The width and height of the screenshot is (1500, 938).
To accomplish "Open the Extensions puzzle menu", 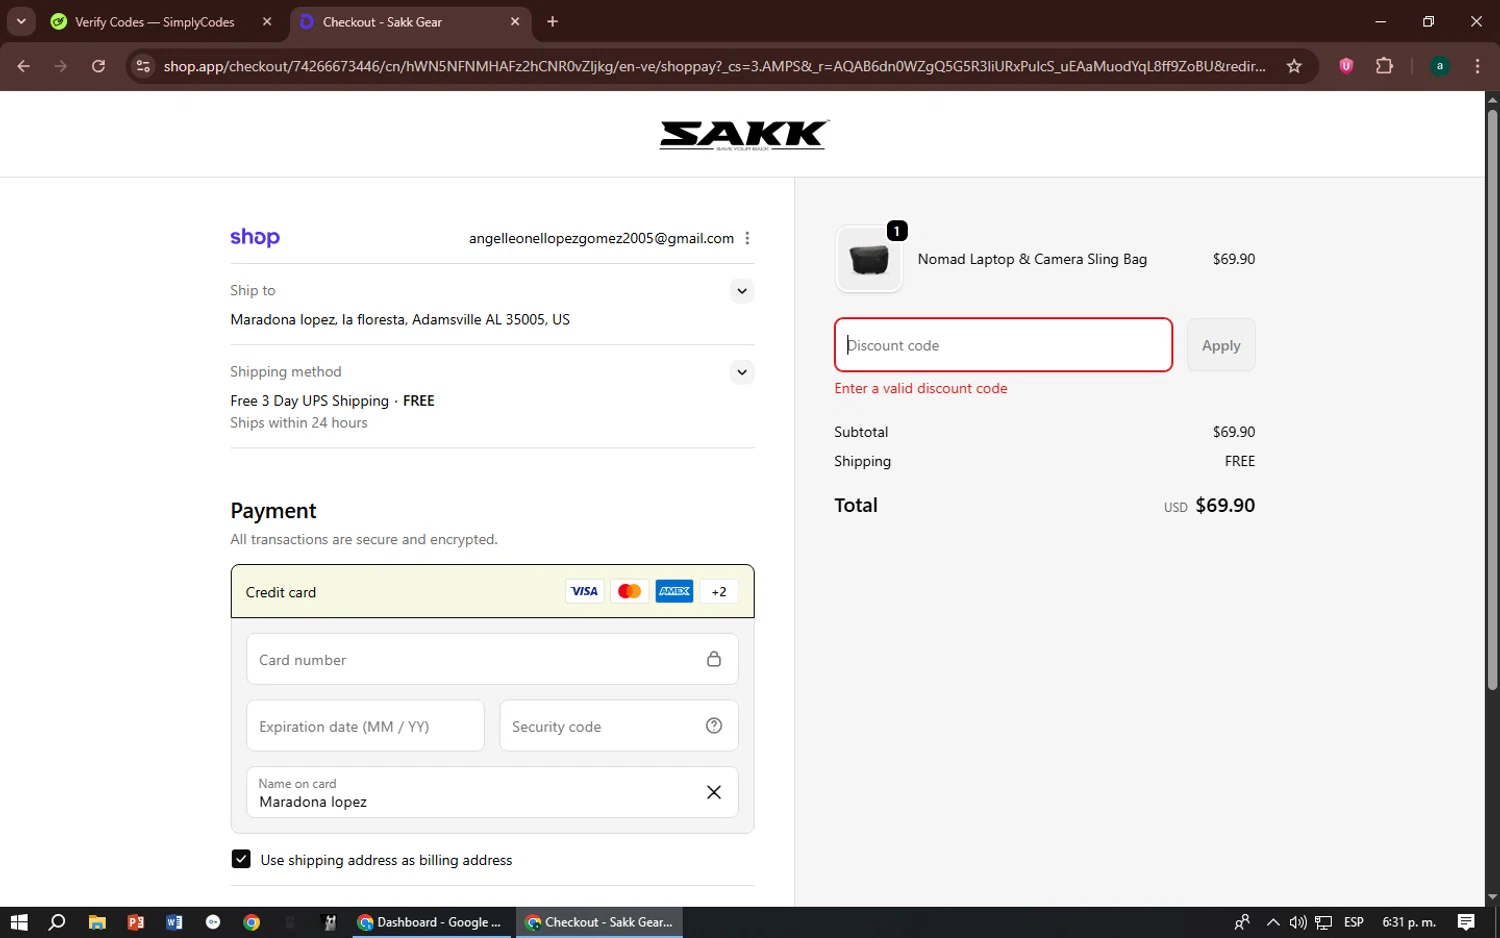I will pyautogui.click(x=1384, y=66).
